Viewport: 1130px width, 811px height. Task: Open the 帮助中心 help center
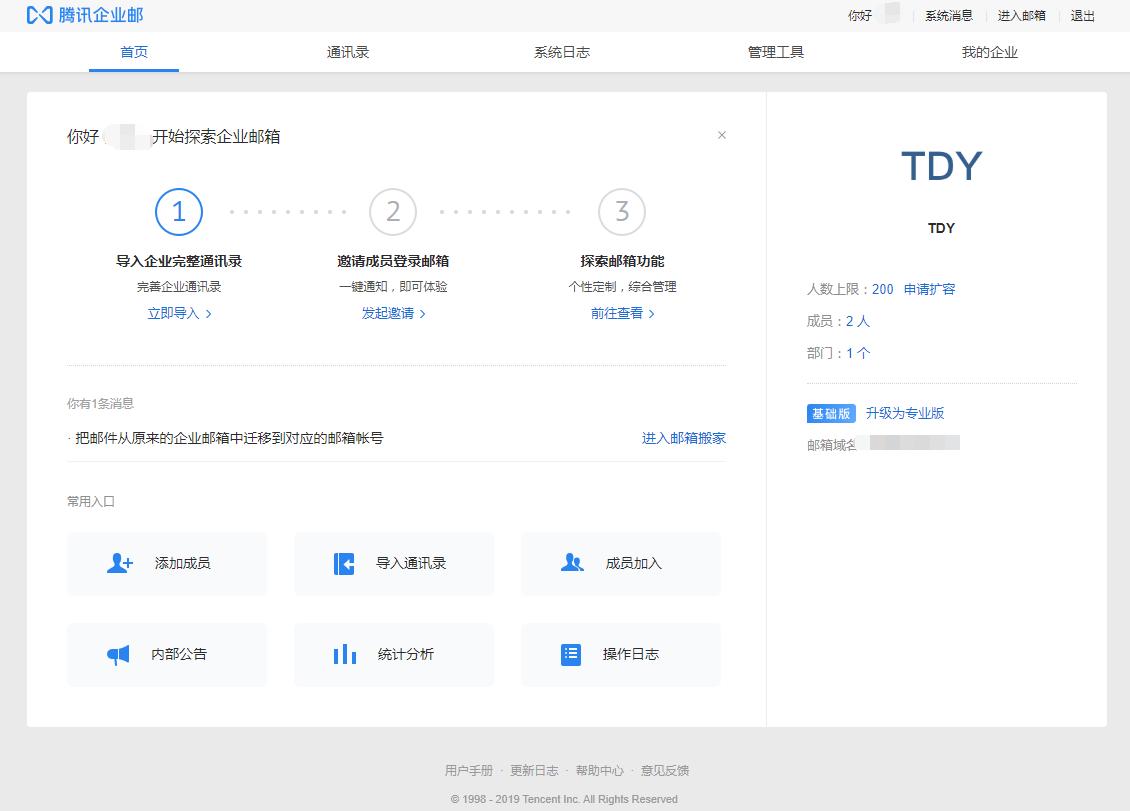click(x=601, y=770)
